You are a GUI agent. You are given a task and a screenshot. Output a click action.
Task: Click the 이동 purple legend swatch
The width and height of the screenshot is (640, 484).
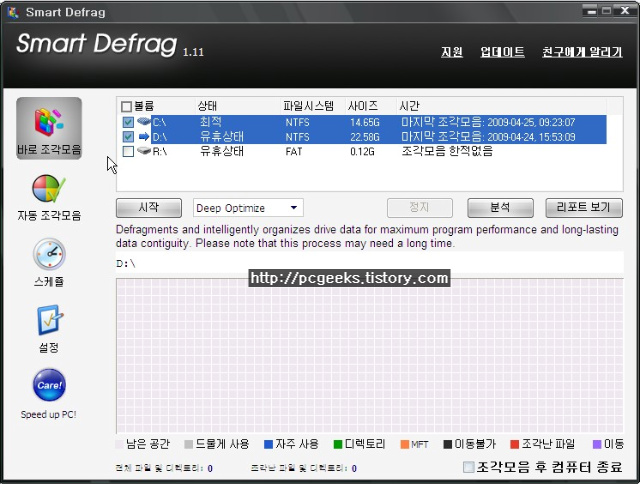click(x=597, y=444)
